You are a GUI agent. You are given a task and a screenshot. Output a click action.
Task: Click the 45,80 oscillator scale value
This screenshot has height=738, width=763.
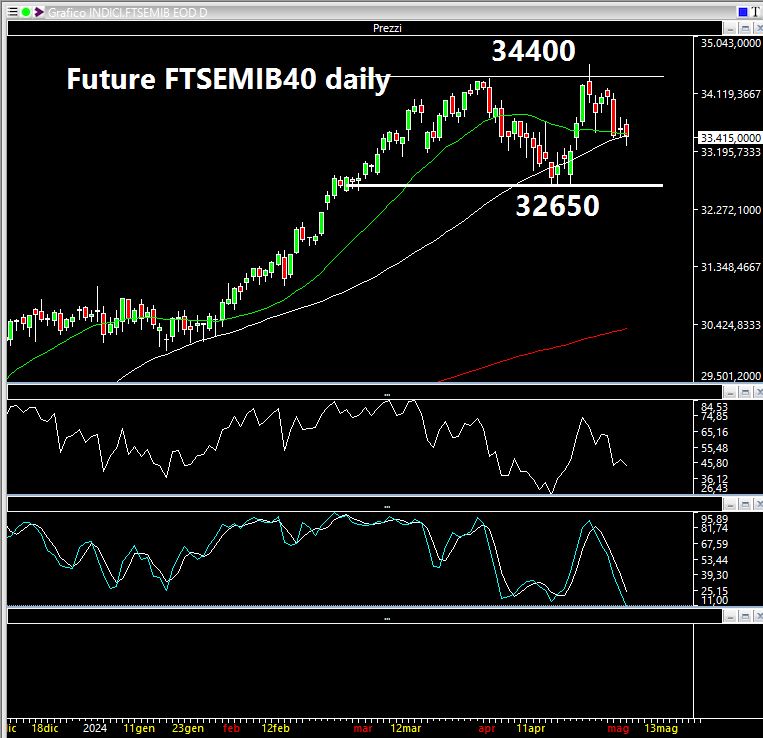click(x=714, y=463)
